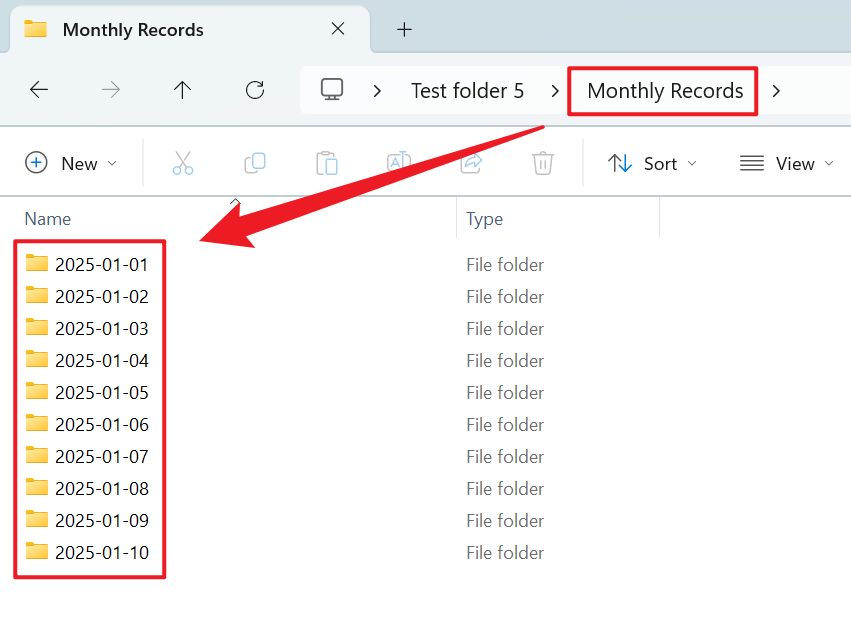Open the View layout dropdown
Screen dimensions: 851x619
[x=786, y=163]
